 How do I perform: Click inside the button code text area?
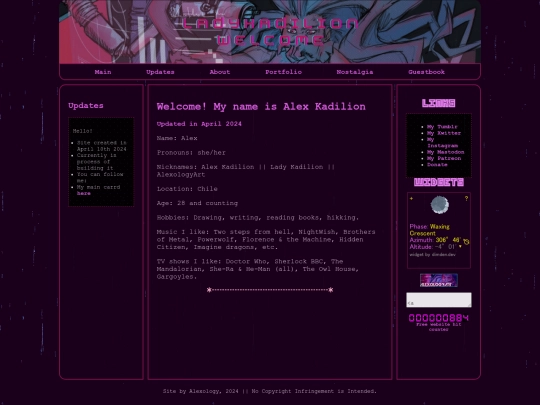pyautogui.click(x=439, y=300)
